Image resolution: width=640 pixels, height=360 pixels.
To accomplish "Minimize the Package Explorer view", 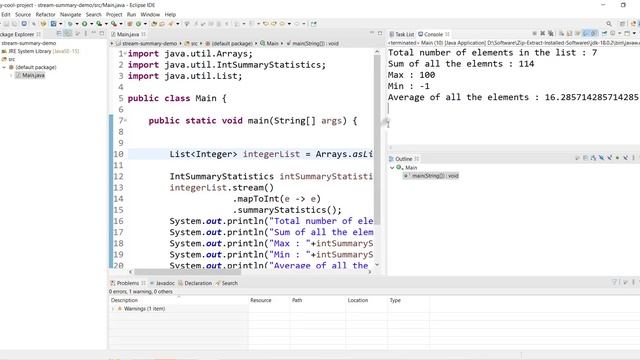I will 93,33.
